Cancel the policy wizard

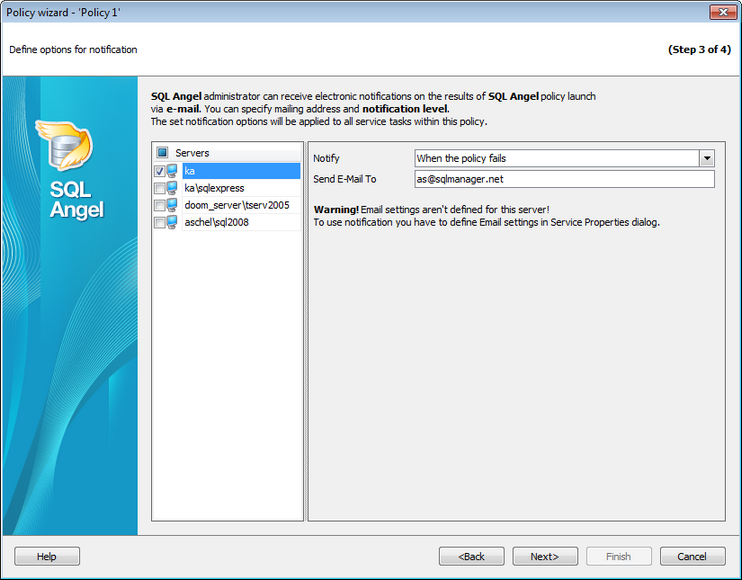(x=692, y=556)
